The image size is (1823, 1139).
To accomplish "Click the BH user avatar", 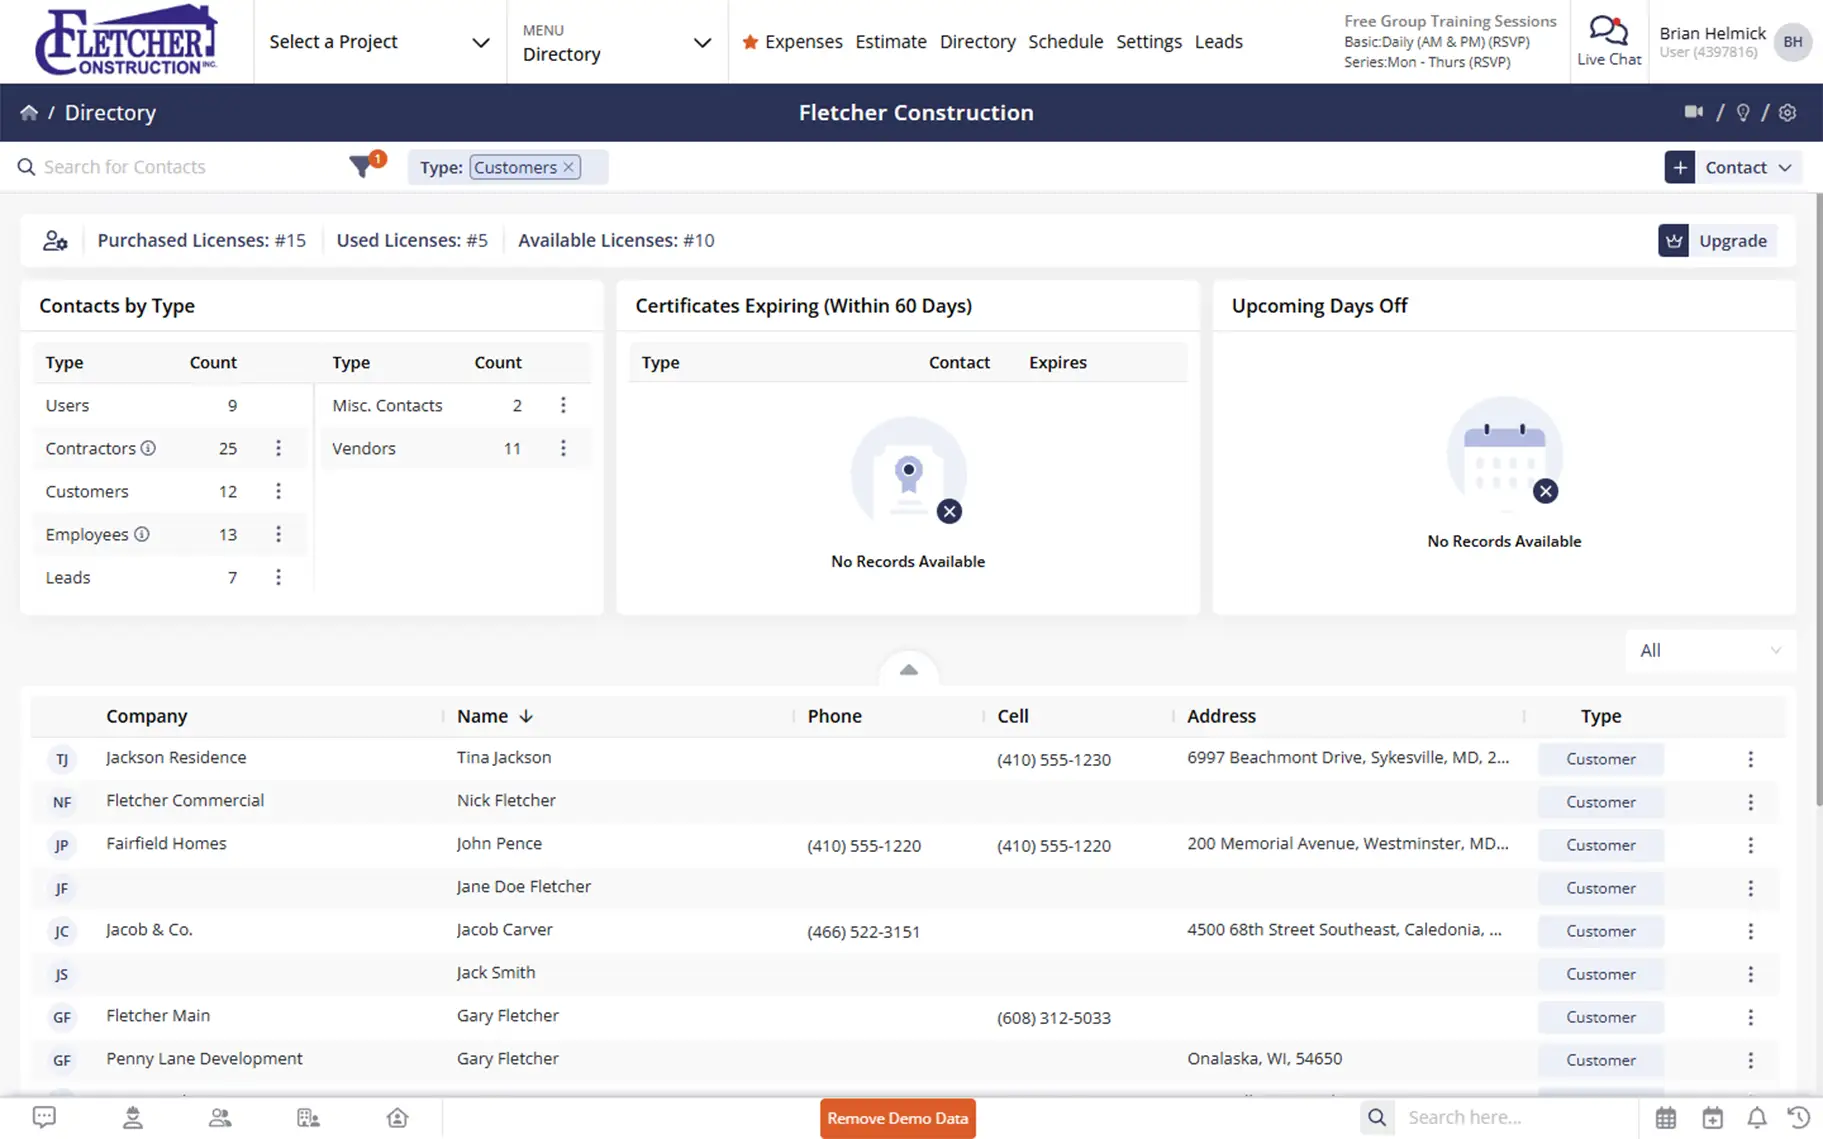I will tap(1792, 41).
